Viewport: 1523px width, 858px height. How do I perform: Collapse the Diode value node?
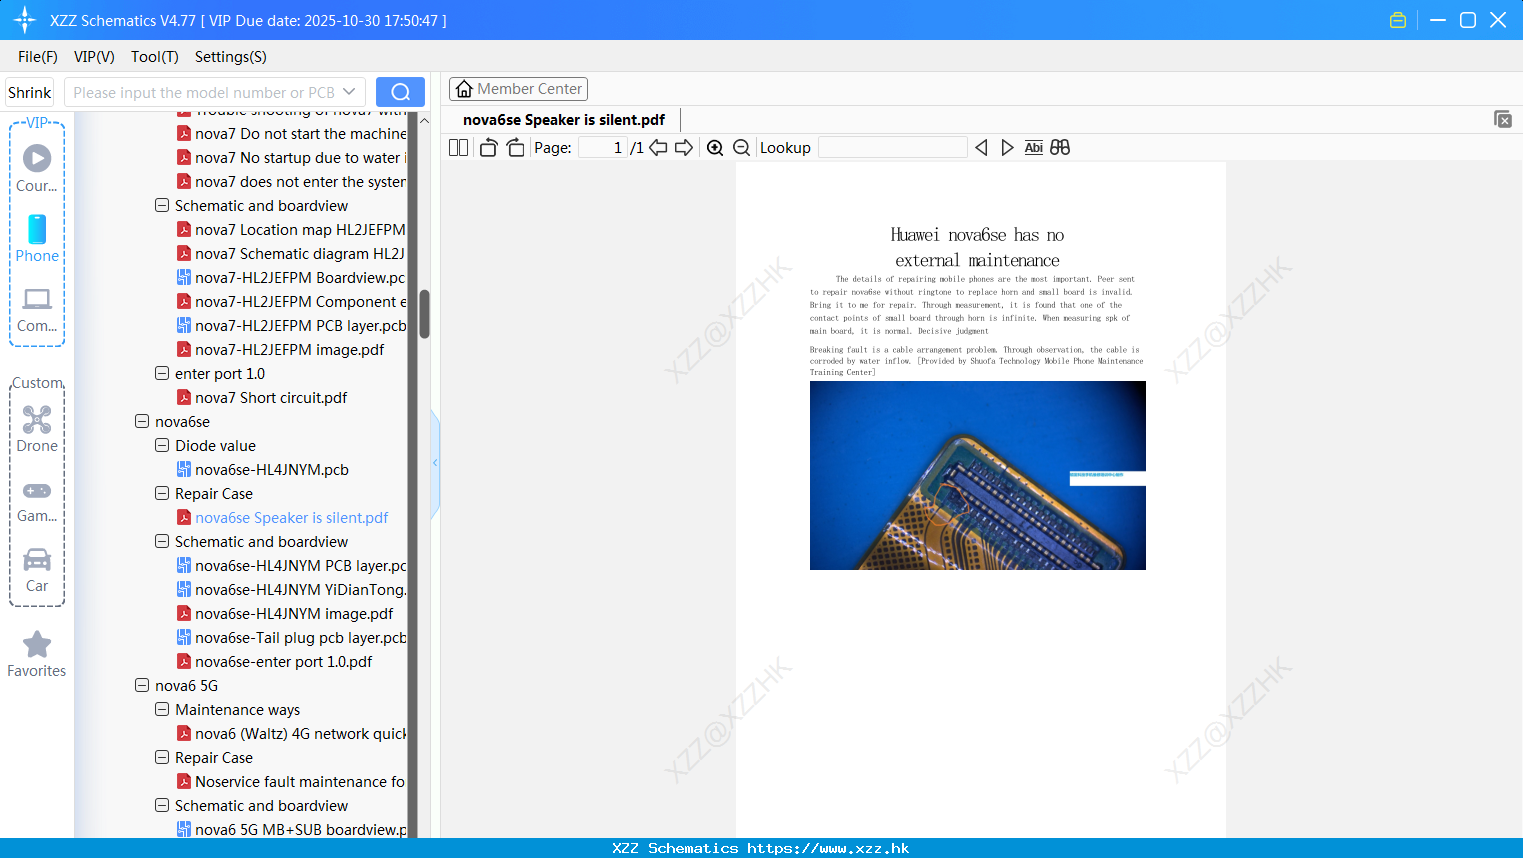click(162, 446)
